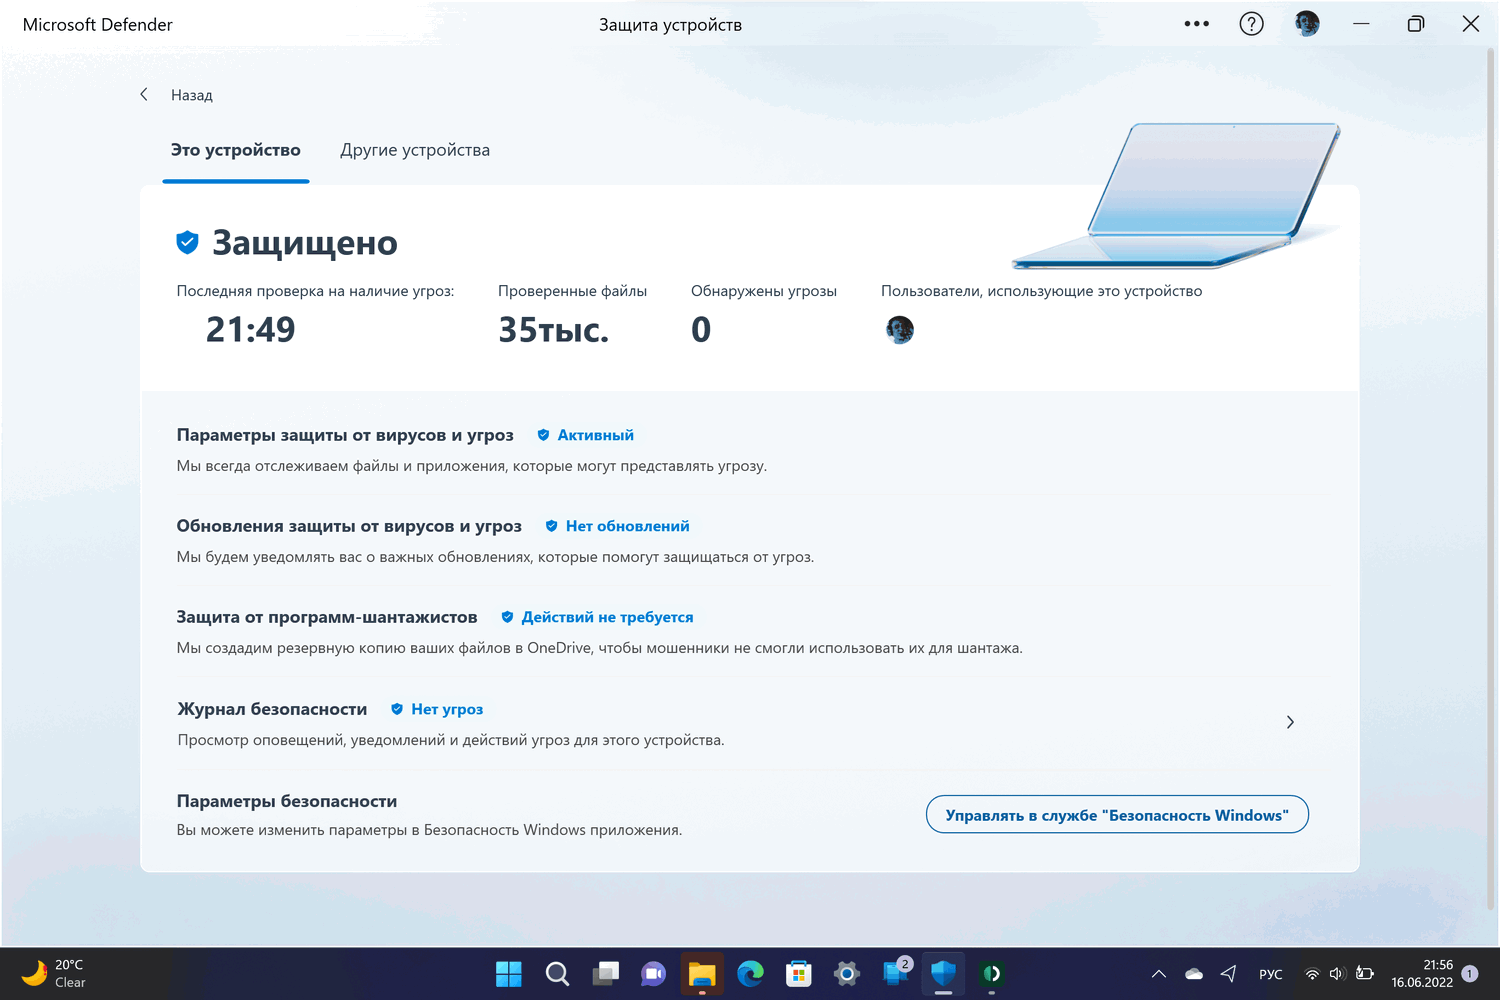
Task: Click the Назад back link
Action: coord(192,95)
